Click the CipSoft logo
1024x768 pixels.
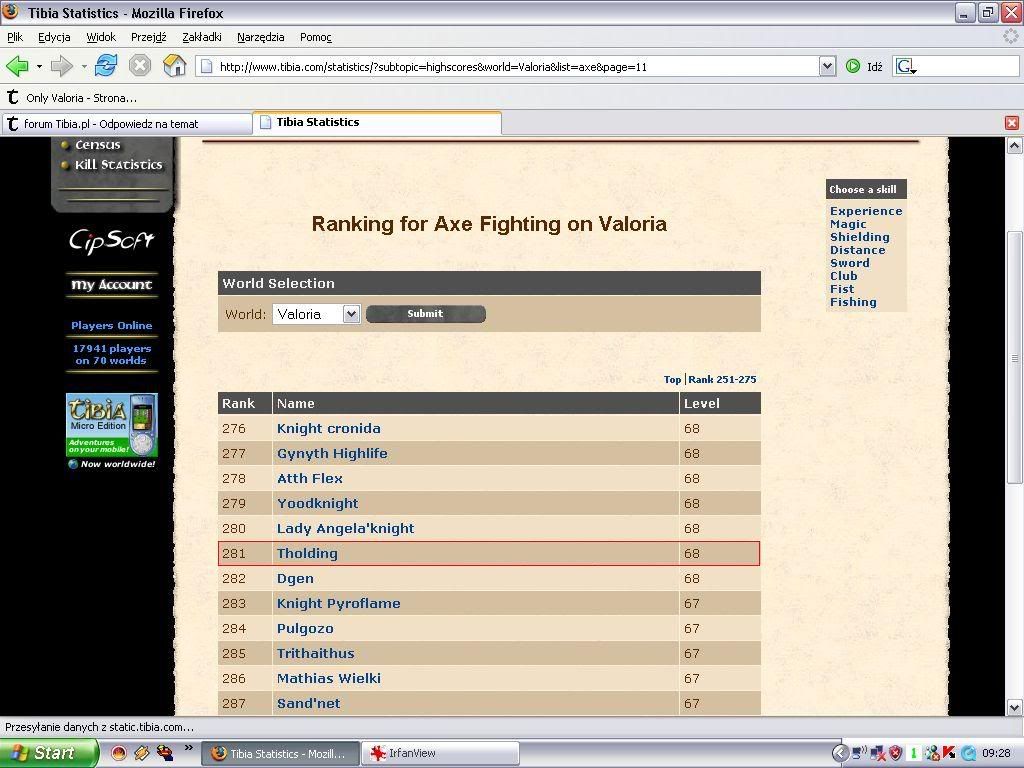coord(112,240)
